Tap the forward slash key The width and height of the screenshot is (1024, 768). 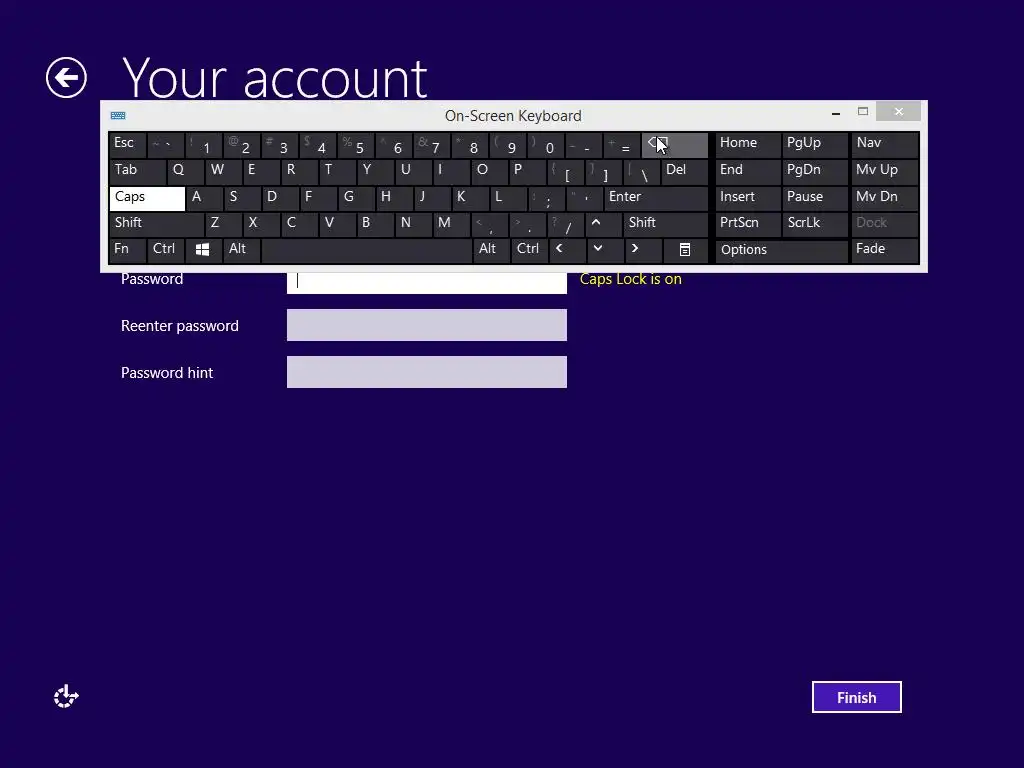[566, 224]
